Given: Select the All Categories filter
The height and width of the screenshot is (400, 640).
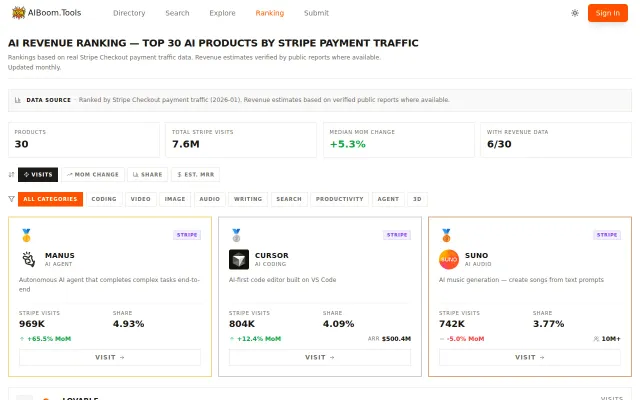Looking at the screenshot, I should tap(50, 199).
